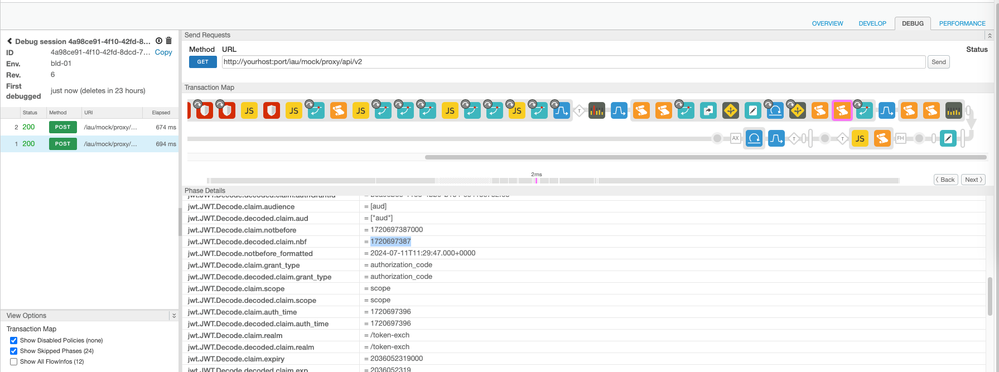Image resolution: width=999 pixels, height=372 pixels.
Task: Switch to the OVERVIEW tab
Action: [828, 24]
